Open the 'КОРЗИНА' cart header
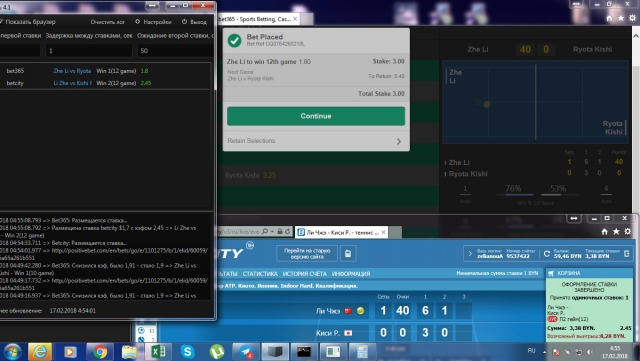The width and height of the screenshot is (640, 361). pos(589,273)
